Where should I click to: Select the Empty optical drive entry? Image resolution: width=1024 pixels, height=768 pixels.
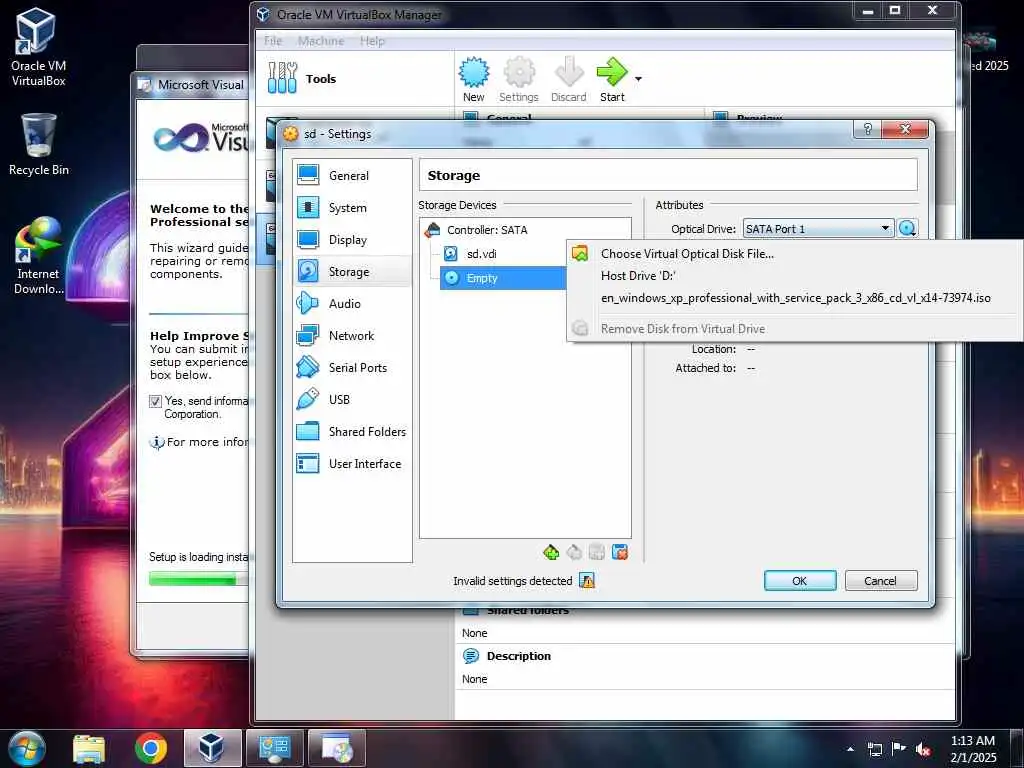[503, 278]
